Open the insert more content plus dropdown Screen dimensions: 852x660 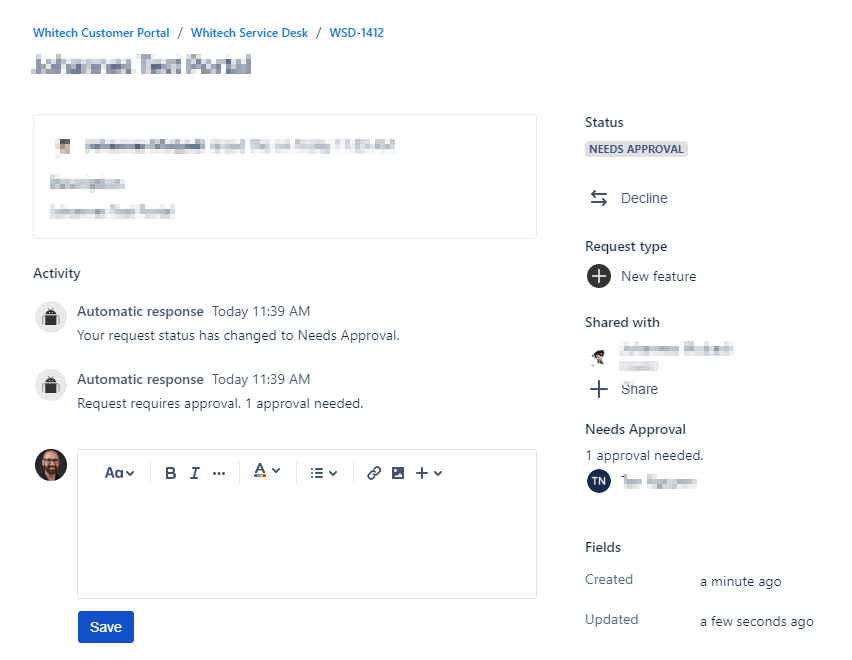coord(428,472)
